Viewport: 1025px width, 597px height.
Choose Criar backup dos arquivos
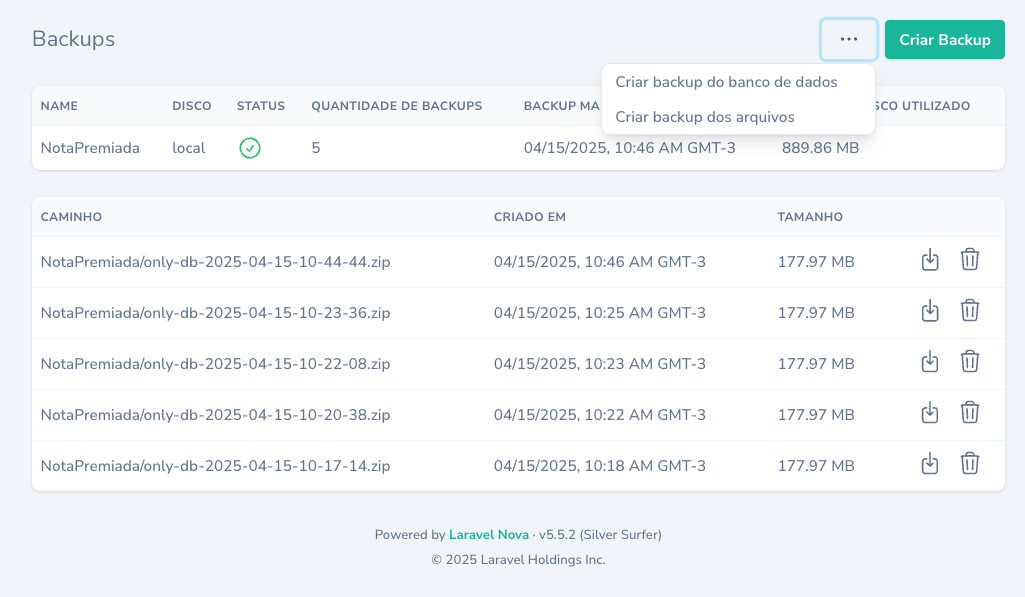coord(705,117)
